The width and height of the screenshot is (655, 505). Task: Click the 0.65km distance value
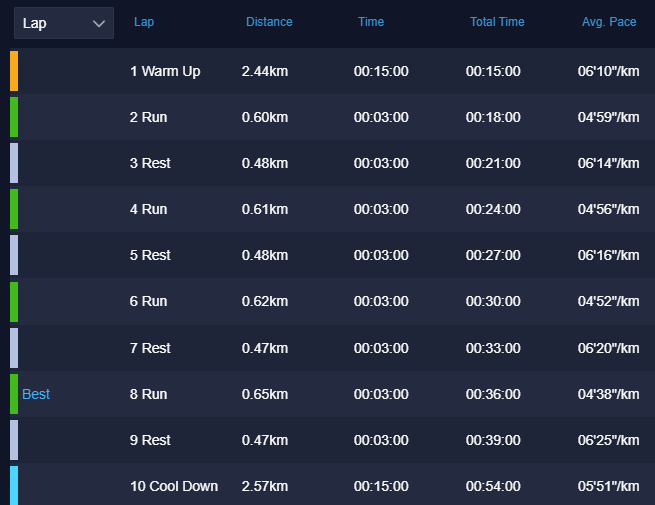point(265,394)
